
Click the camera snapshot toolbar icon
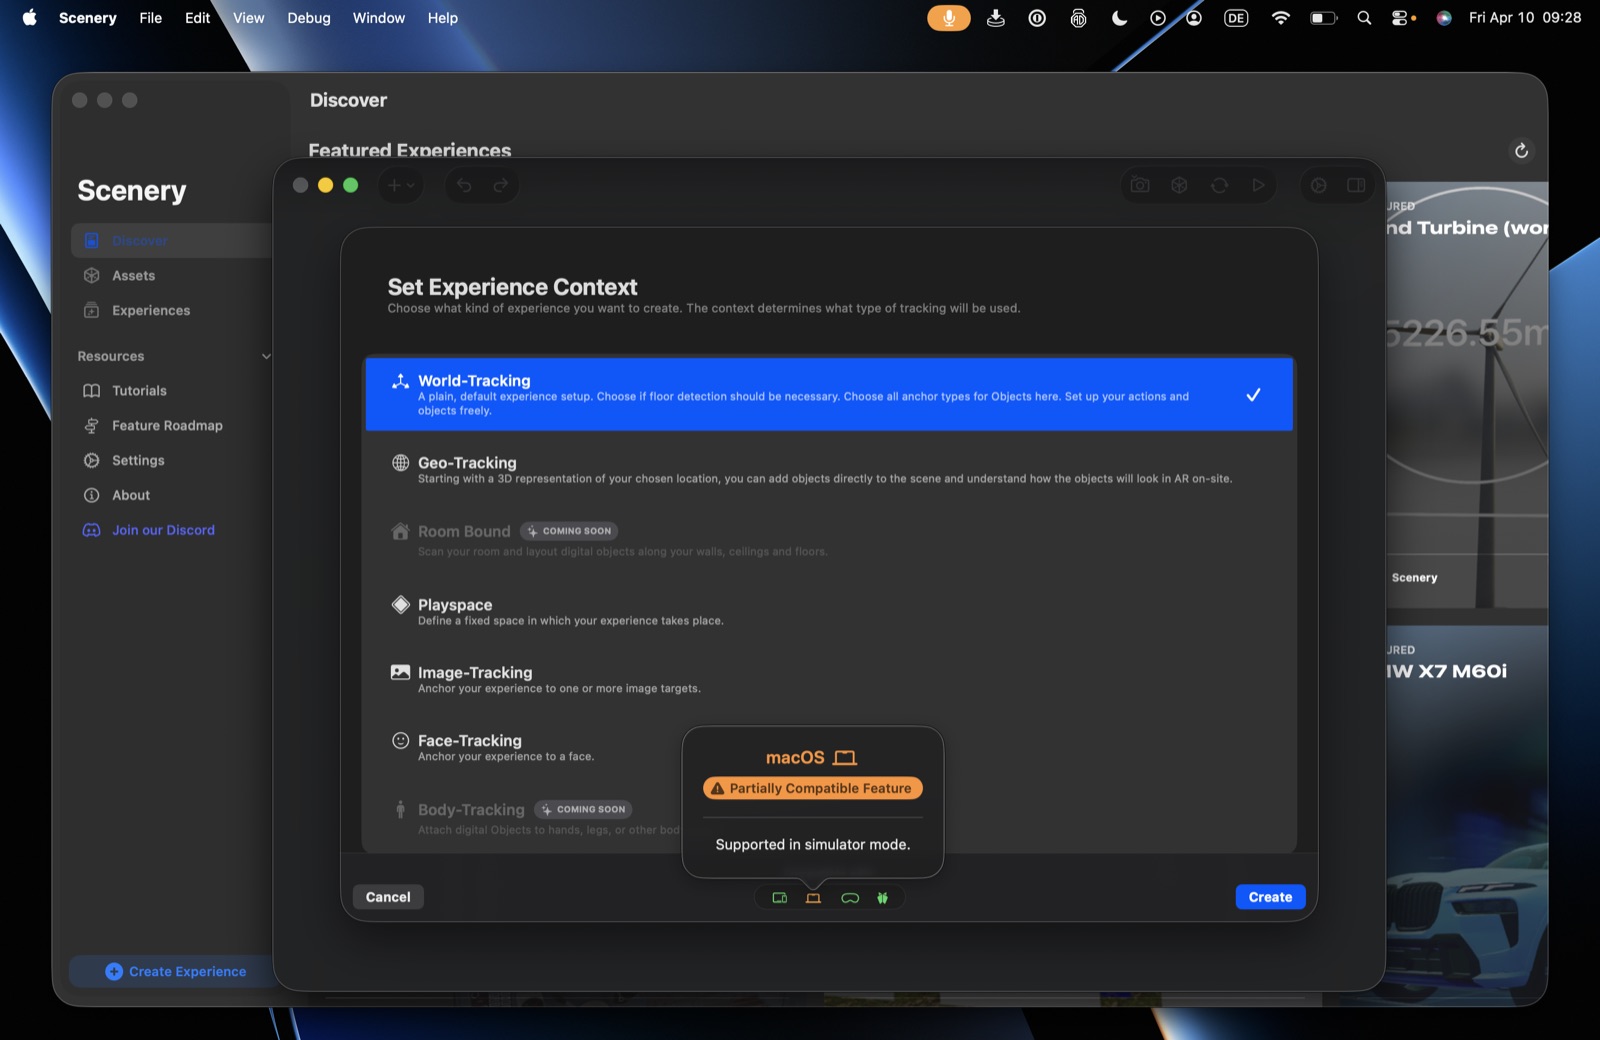click(x=1140, y=185)
